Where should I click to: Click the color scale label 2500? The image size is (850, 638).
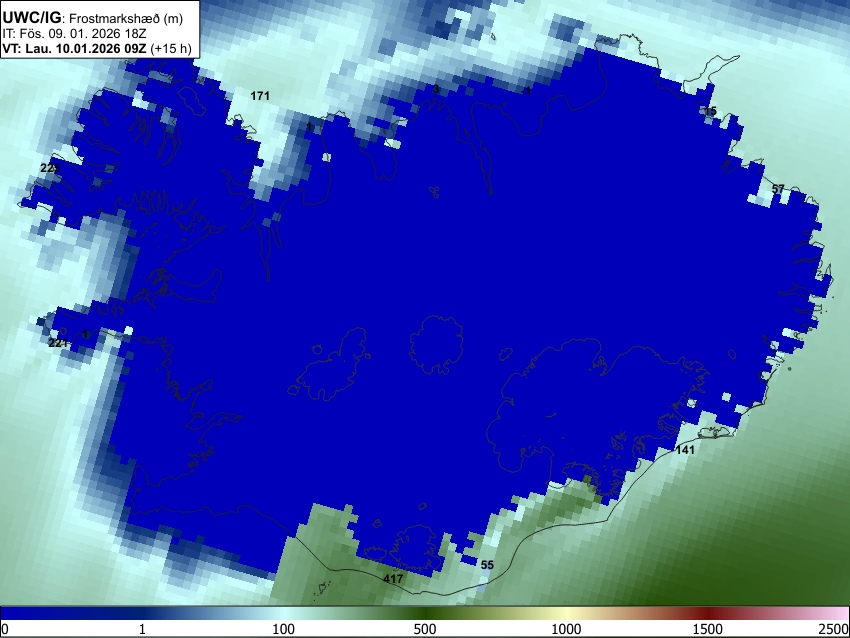pyautogui.click(x=834, y=629)
